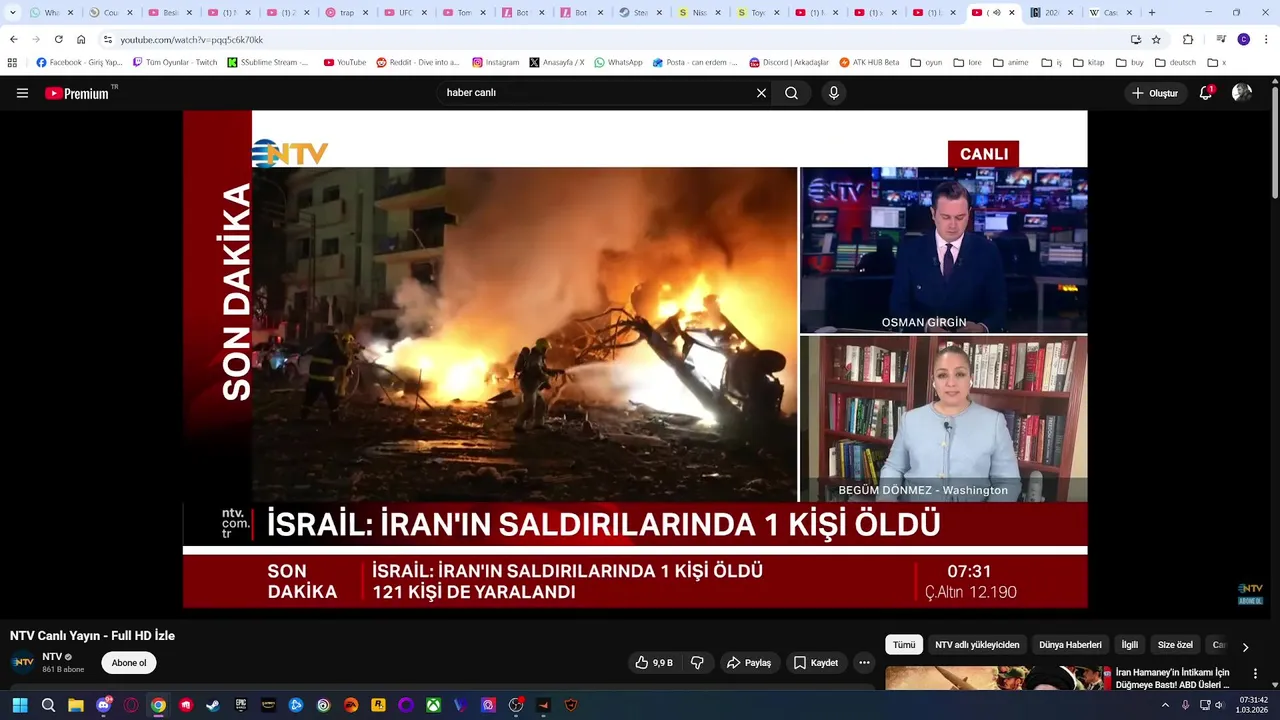Select 'NTV adlı yükleyiciden' chip

(977, 645)
